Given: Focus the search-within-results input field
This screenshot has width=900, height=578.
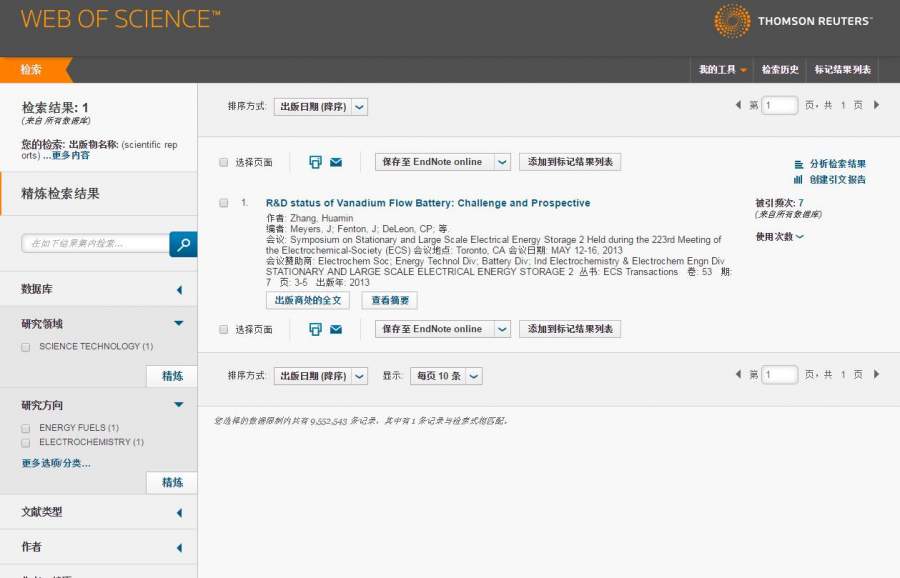Looking at the screenshot, I should (x=95, y=243).
